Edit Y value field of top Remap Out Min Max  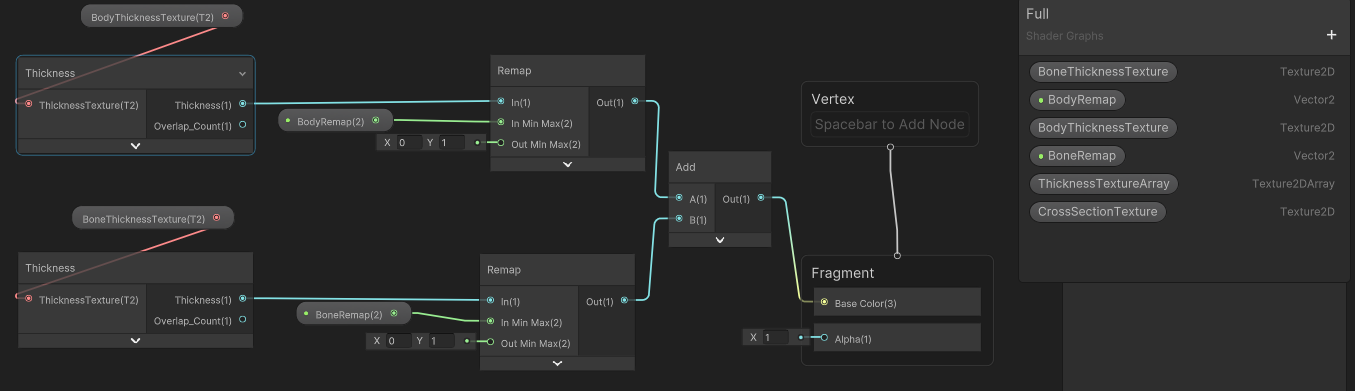tap(451, 143)
